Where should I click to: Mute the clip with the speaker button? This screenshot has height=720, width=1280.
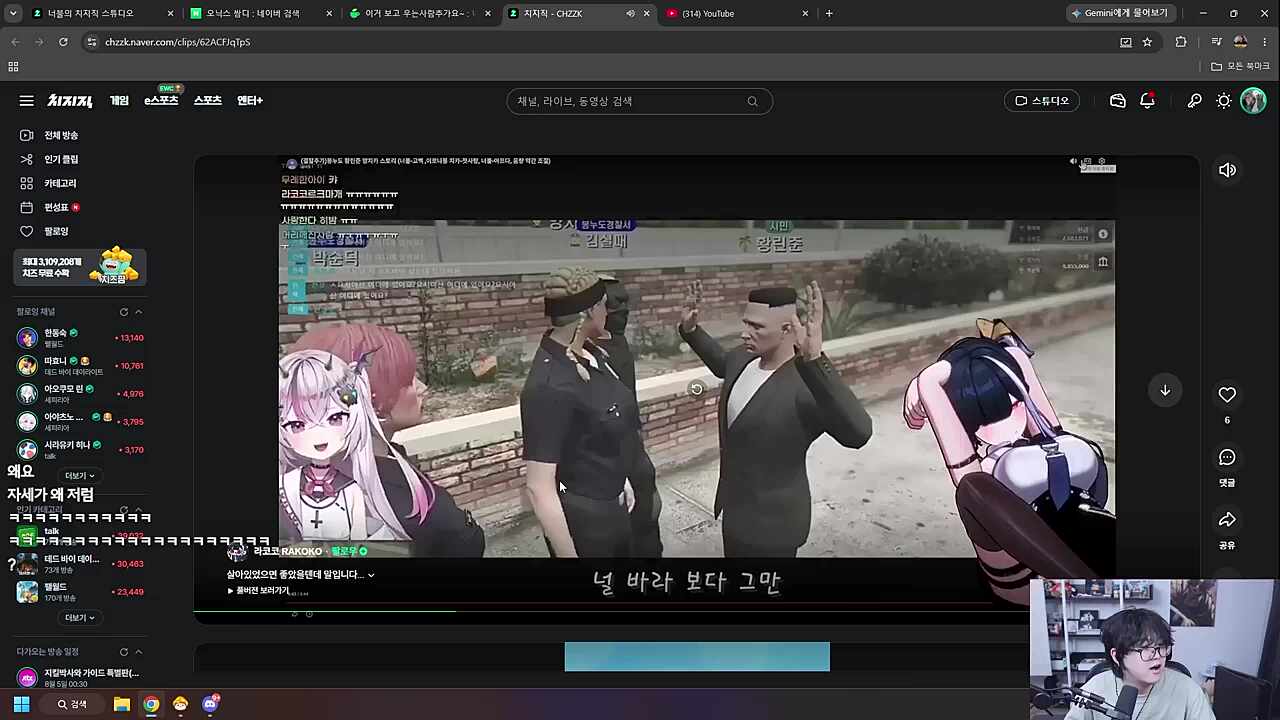coord(1227,170)
